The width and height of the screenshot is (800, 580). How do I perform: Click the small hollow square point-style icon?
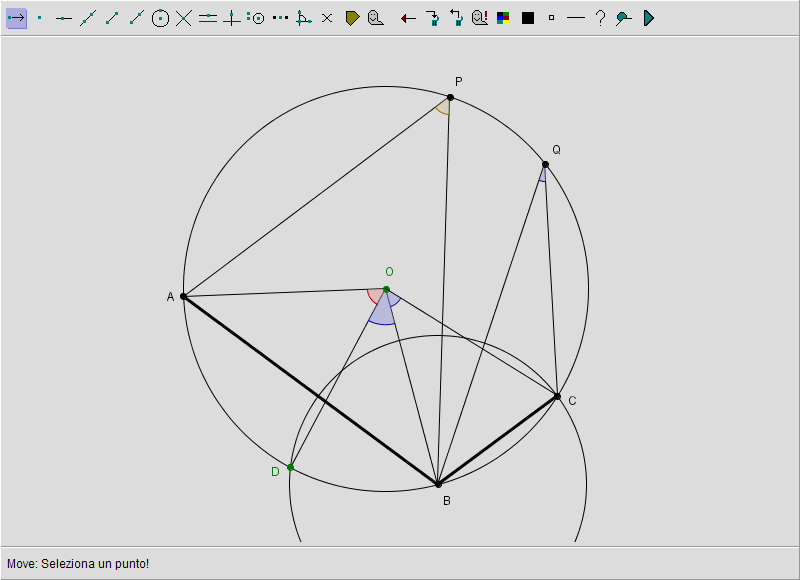click(551, 18)
